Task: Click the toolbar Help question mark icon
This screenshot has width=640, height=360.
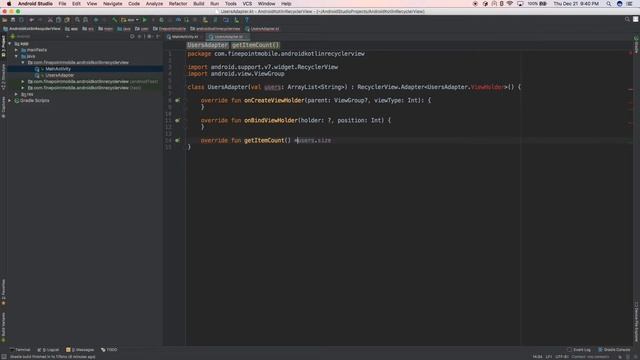Action: (246, 20)
